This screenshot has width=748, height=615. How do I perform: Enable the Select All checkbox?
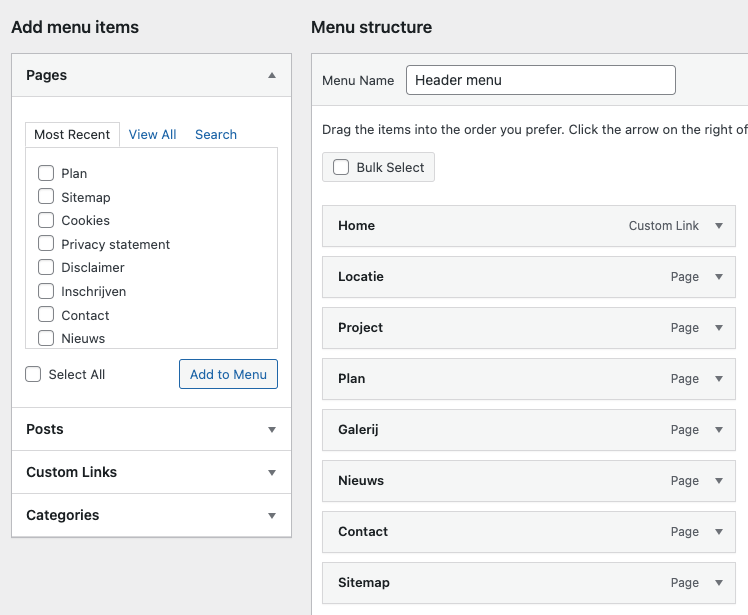pos(34,374)
